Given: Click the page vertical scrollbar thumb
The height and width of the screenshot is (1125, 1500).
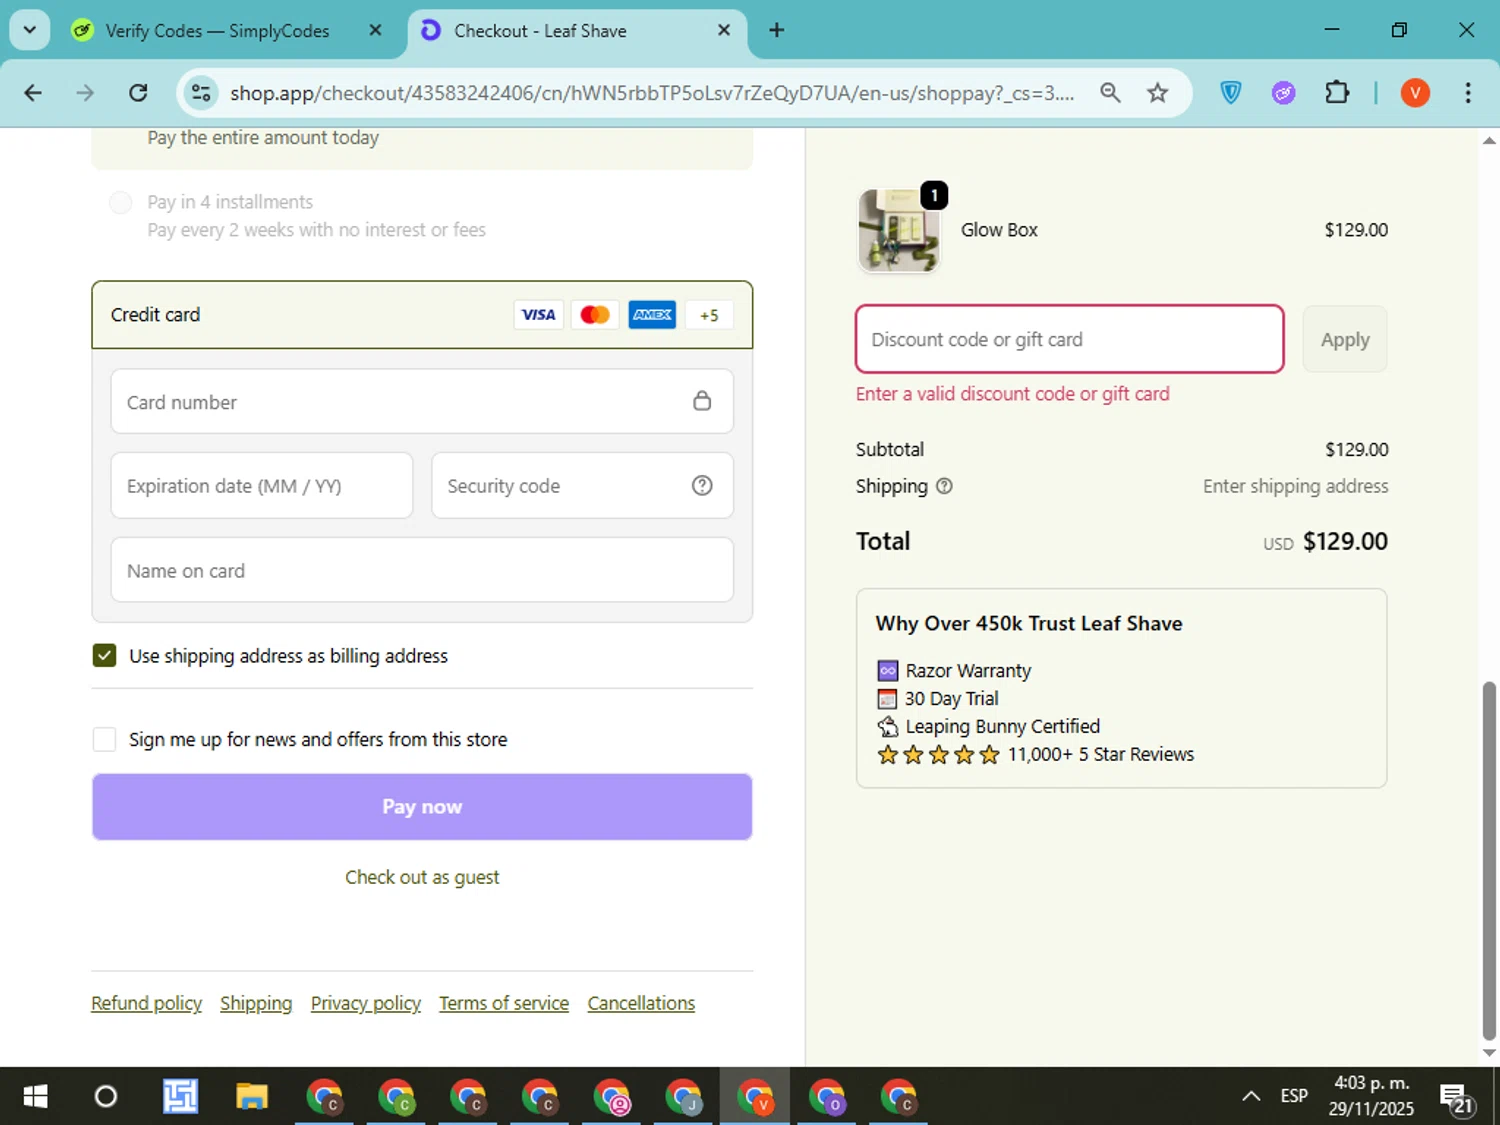Looking at the screenshot, I should pyautogui.click(x=1489, y=861).
